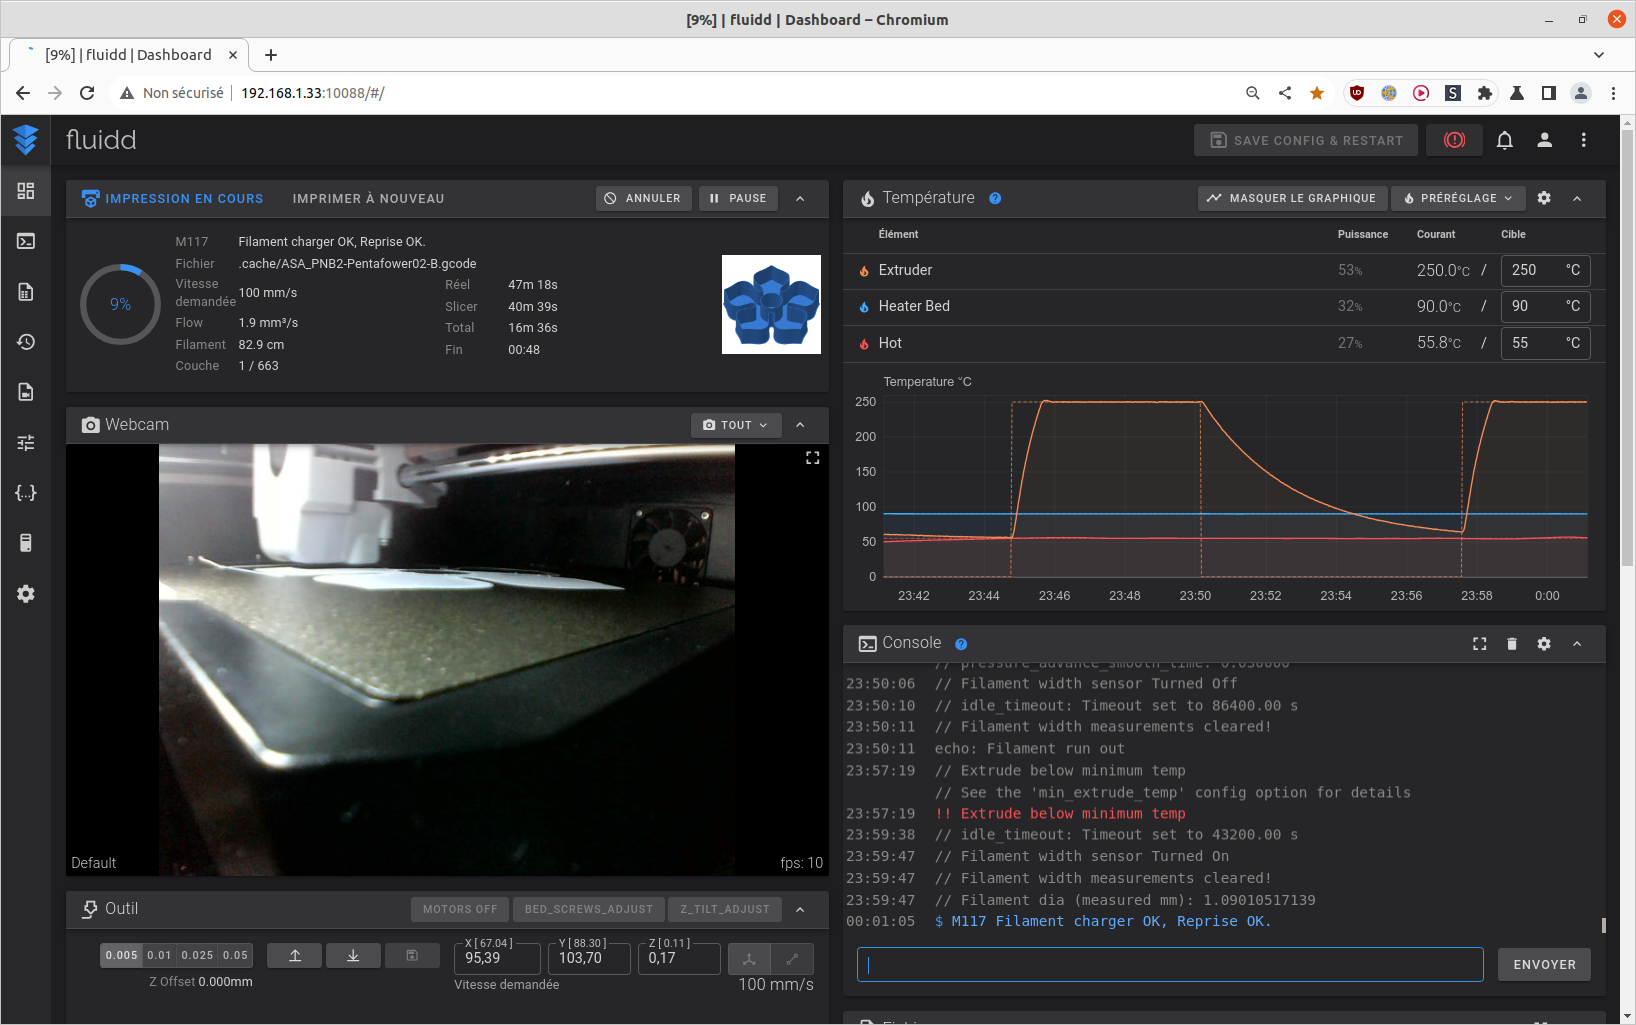
Task: Expand webcam to fullscreen
Action: click(x=812, y=458)
